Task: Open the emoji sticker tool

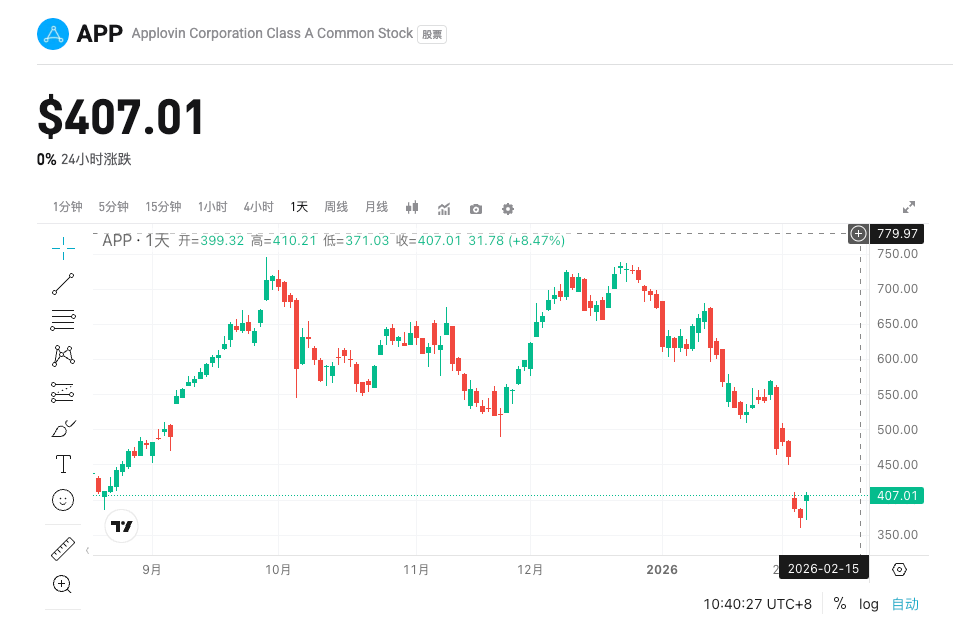Action: (x=63, y=500)
